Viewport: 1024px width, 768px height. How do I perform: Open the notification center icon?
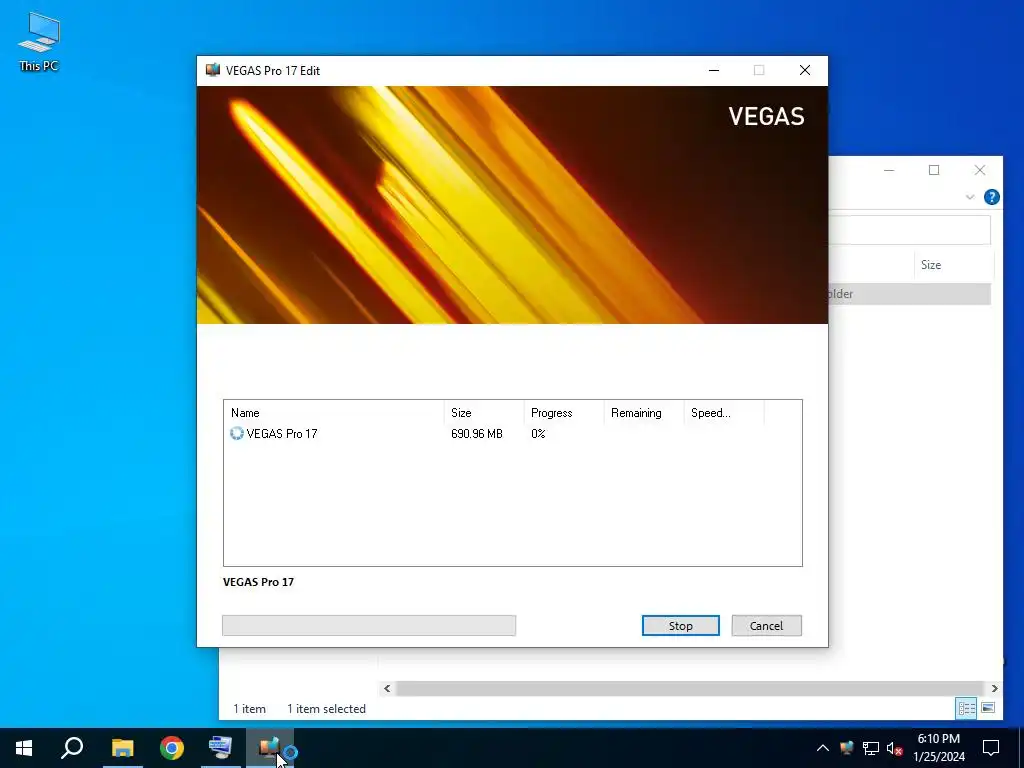tap(991, 748)
